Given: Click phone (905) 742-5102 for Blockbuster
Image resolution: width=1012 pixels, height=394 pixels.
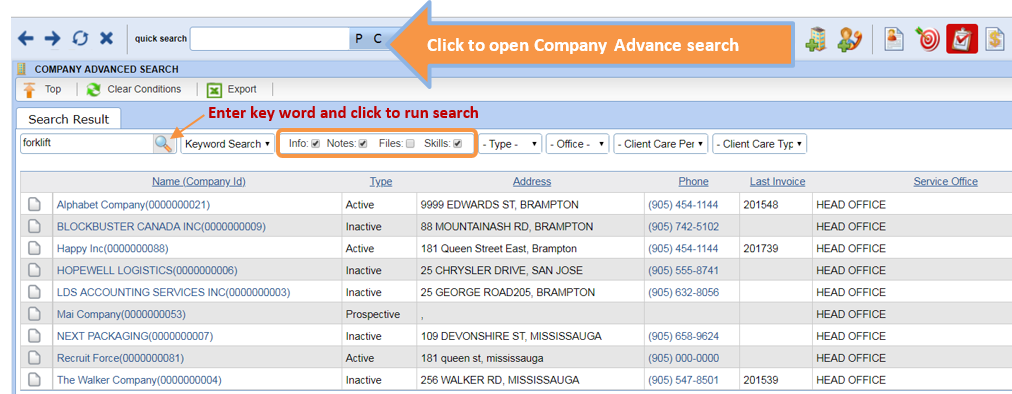Looking at the screenshot, I should [683, 227].
